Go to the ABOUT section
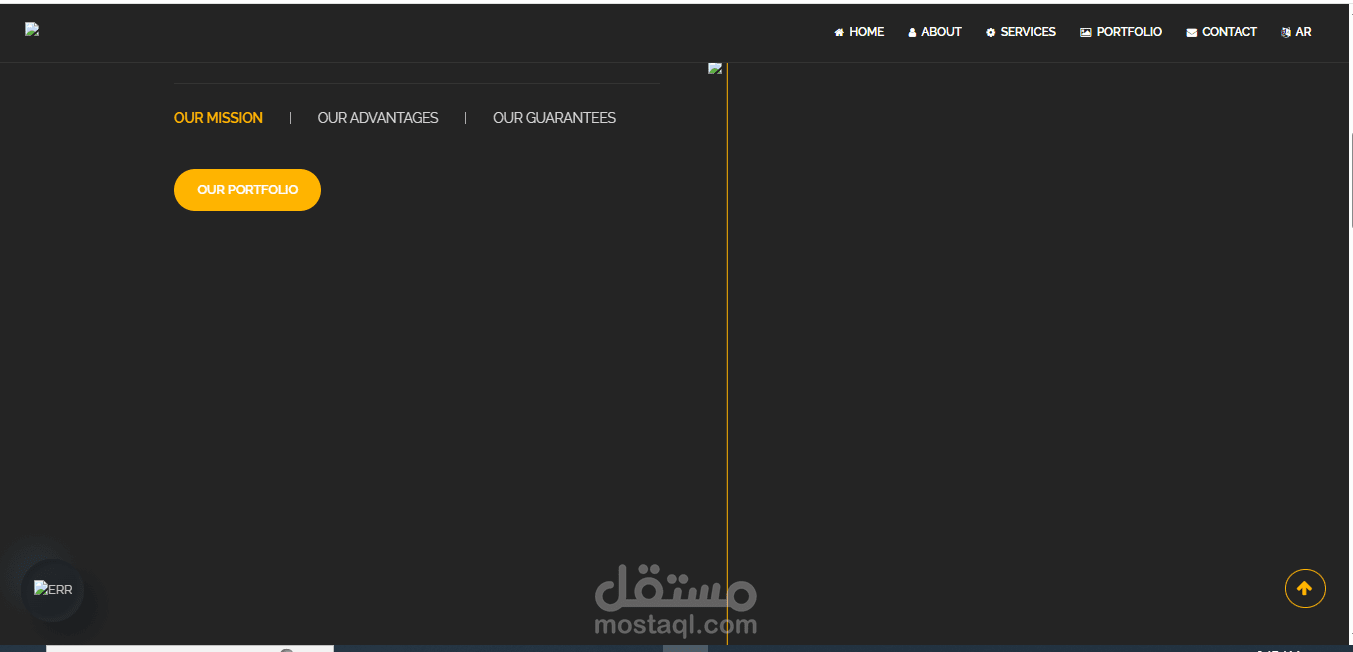The height and width of the screenshot is (652, 1353). tap(934, 32)
